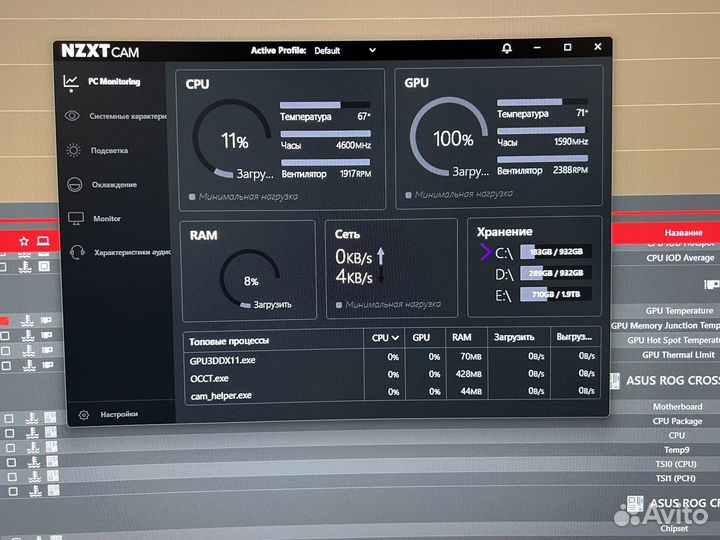Click the eye icon for Системные характеристики
This screenshot has height=540, width=720.
coord(72,116)
